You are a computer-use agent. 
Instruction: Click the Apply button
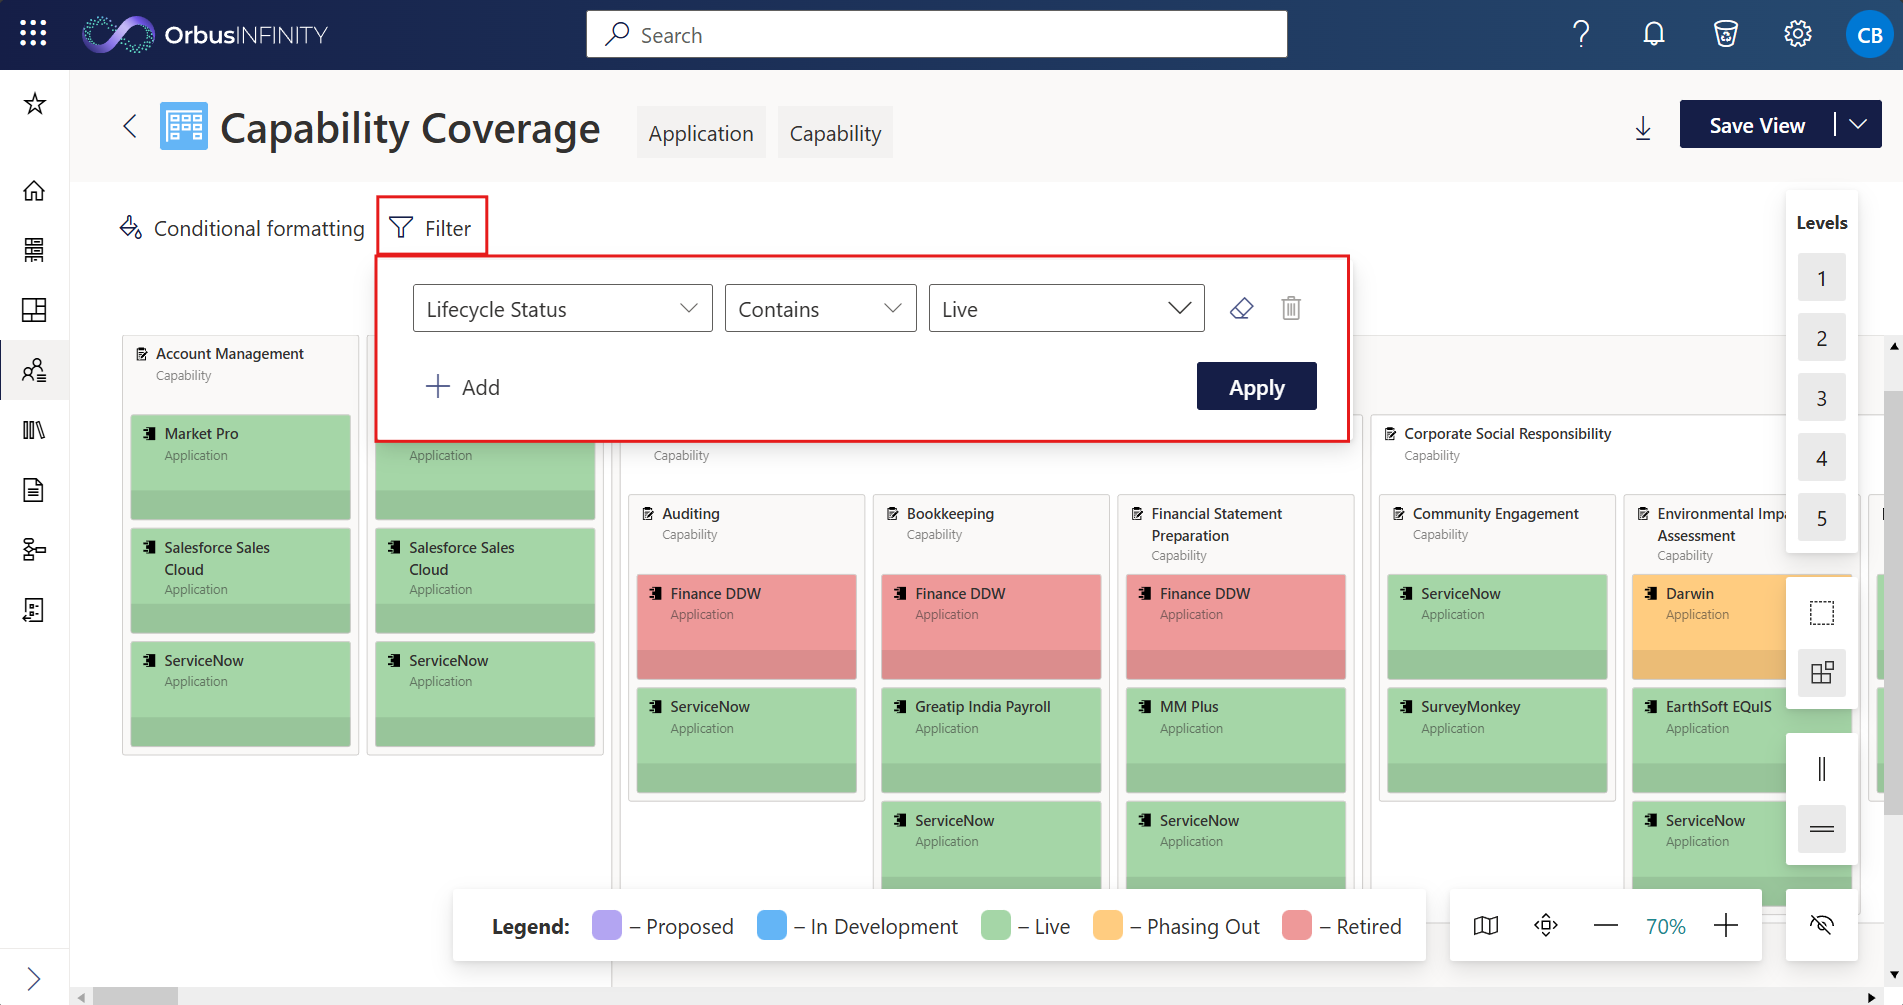pyautogui.click(x=1256, y=386)
